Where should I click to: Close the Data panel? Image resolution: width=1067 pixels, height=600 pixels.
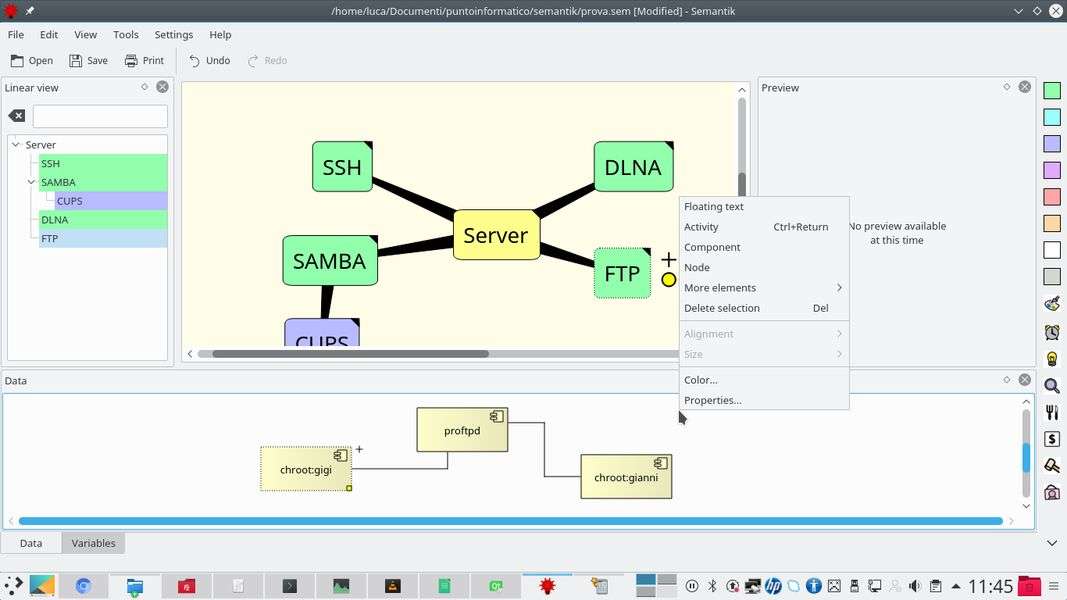coord(1024,380)
